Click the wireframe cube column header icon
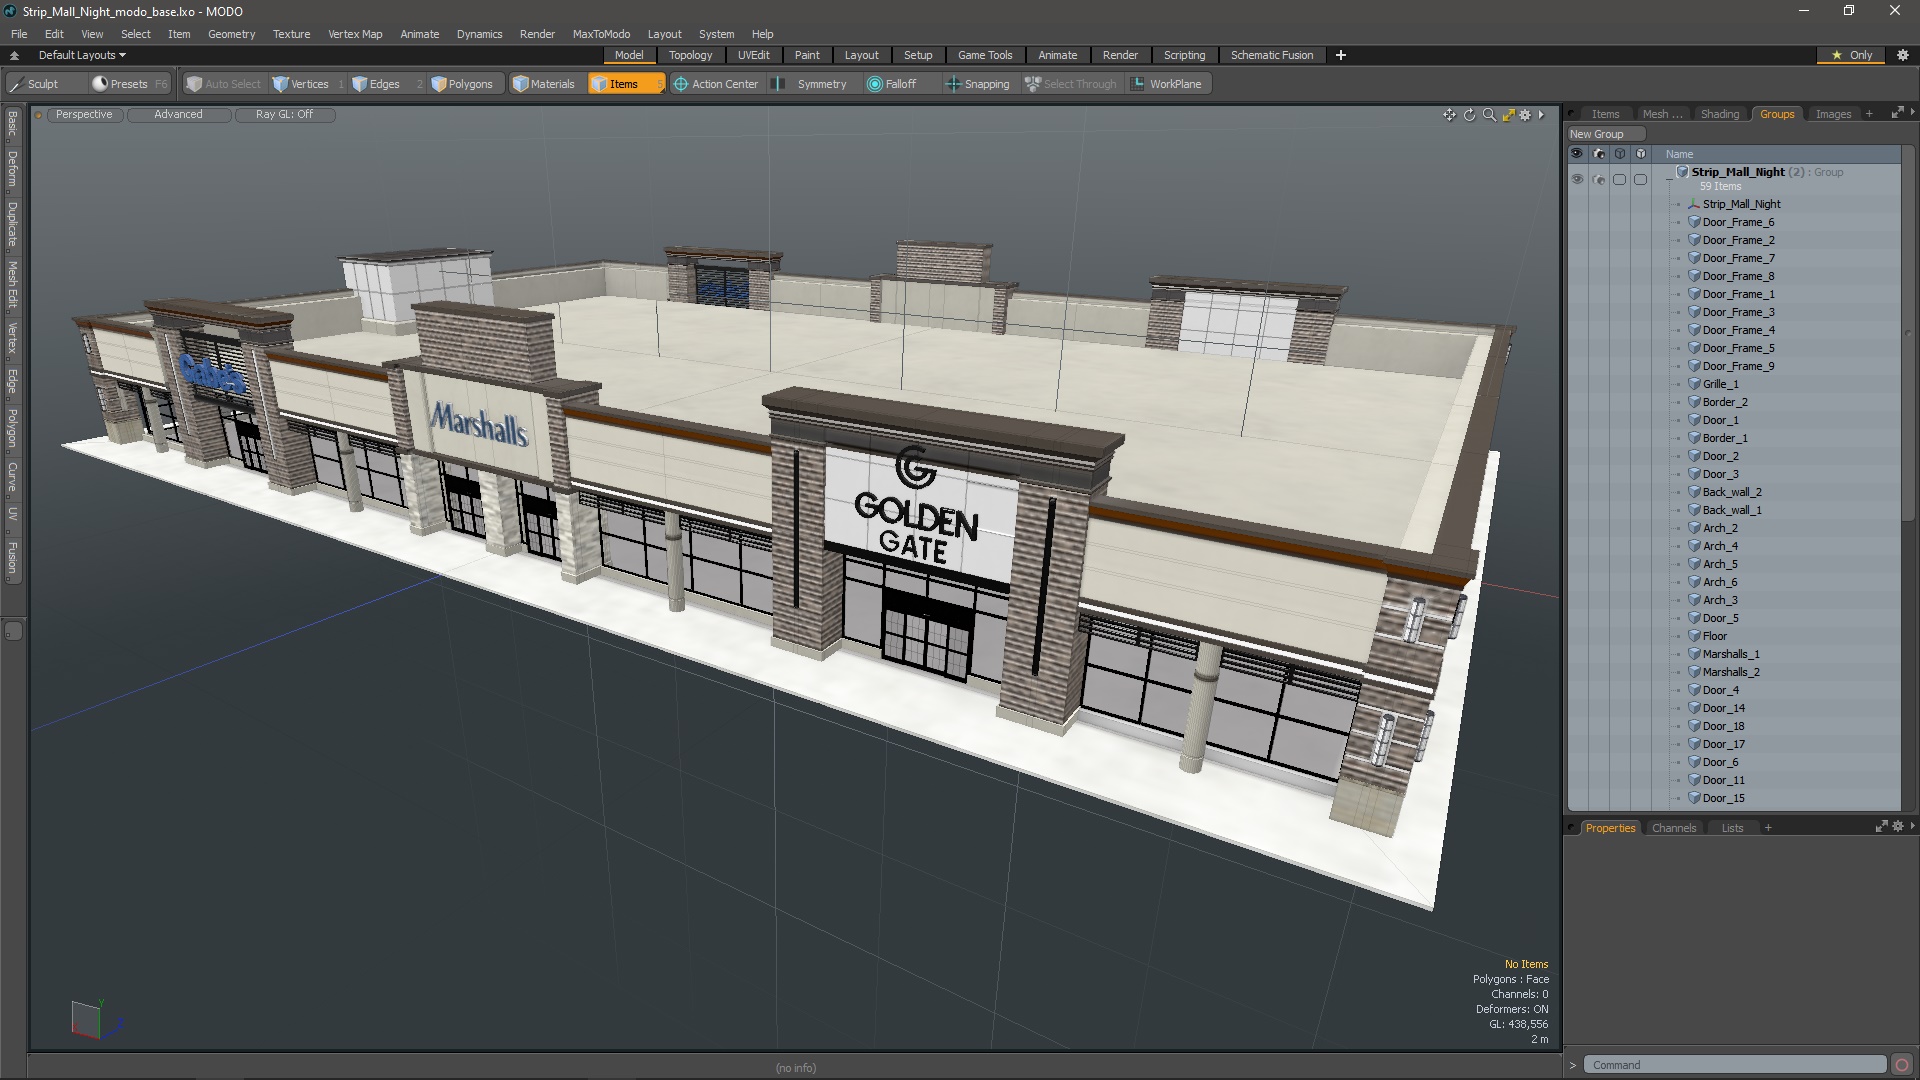1920x1080 pixels. coord(1619,154)
